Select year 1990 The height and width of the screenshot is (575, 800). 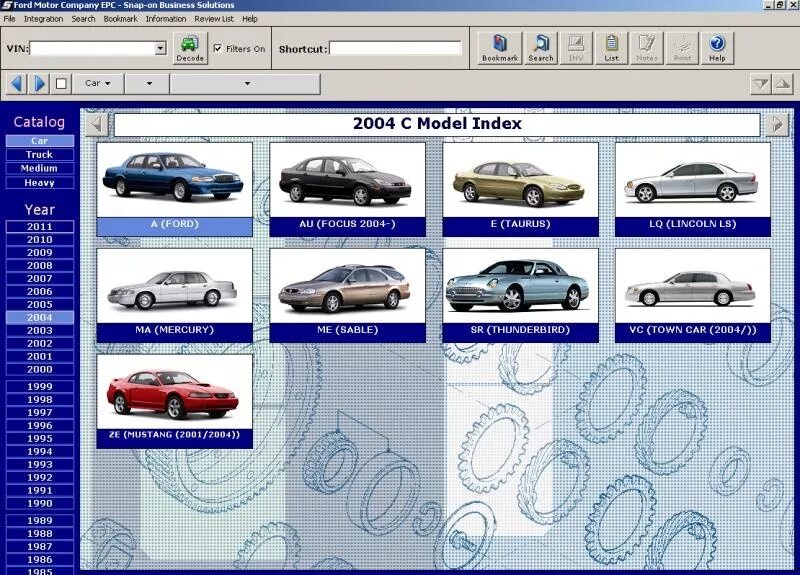[40, 504]
